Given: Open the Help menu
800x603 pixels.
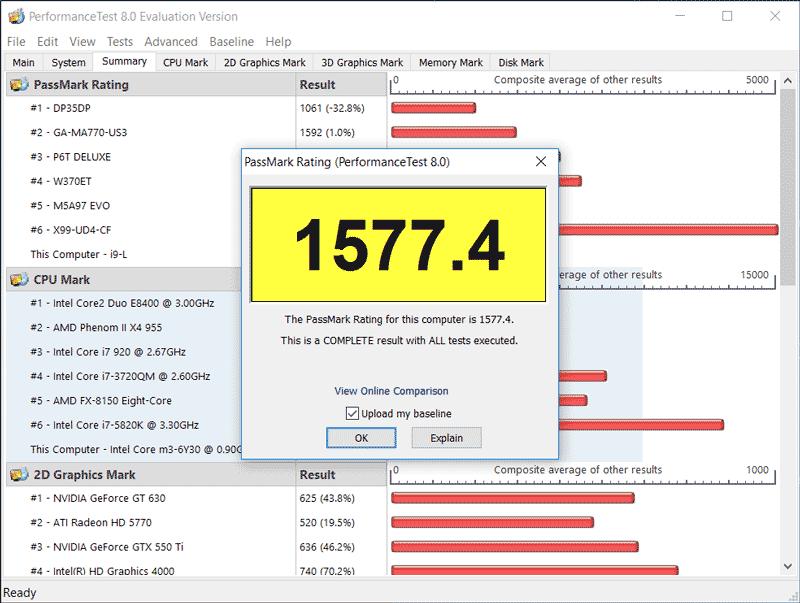Looking at the screenshot, I should pyautogui.click(x=278, y=41).
